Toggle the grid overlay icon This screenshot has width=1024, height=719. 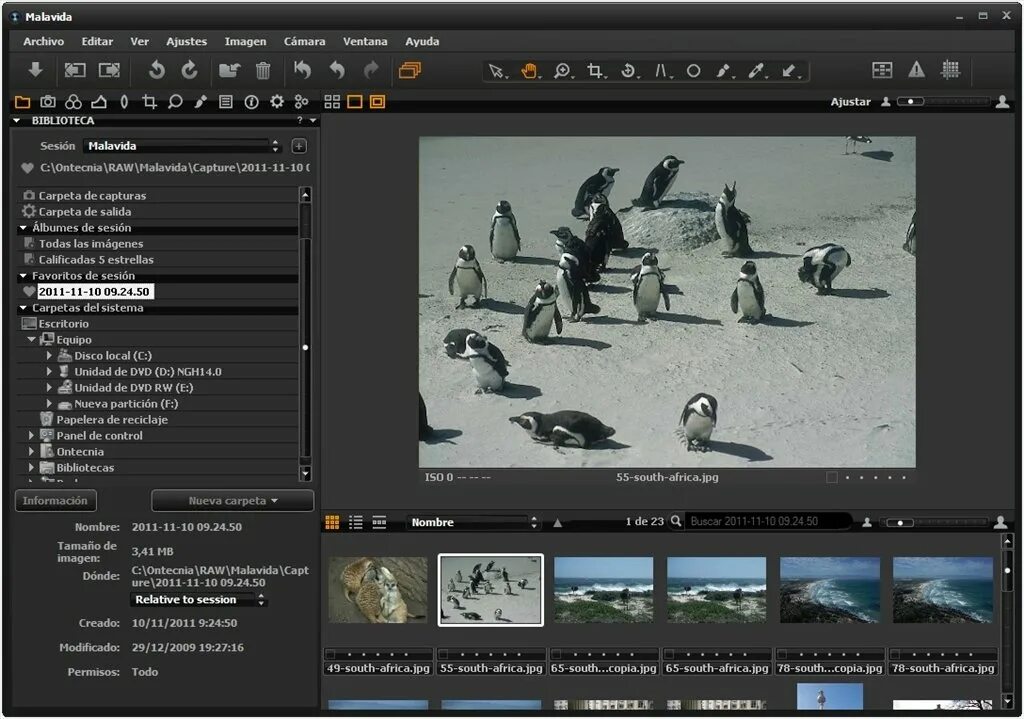tap(950, 70)
